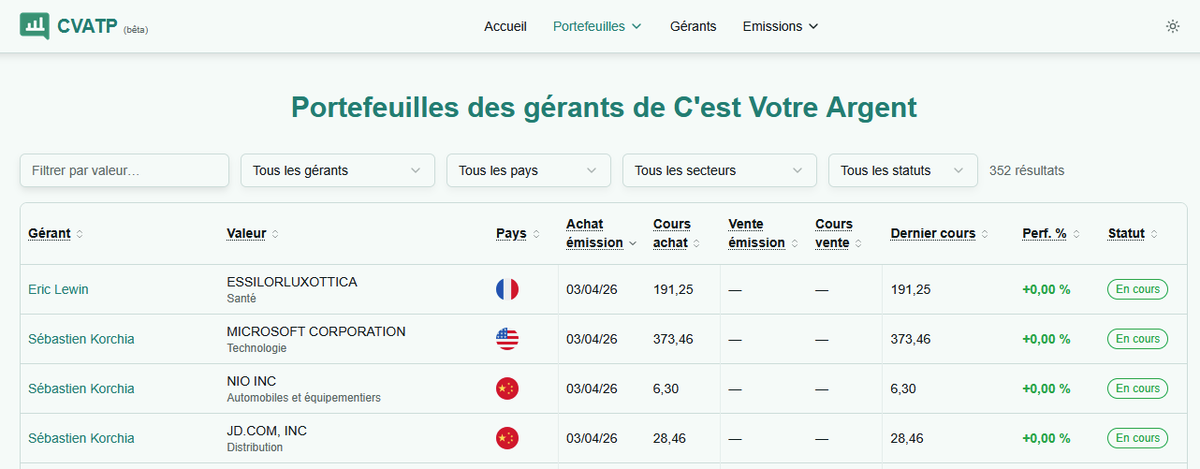This screenshot has width=1200, height=469.
Task: Click the US flag in MICROSOFT CORPORATION row
Action: 507,339
